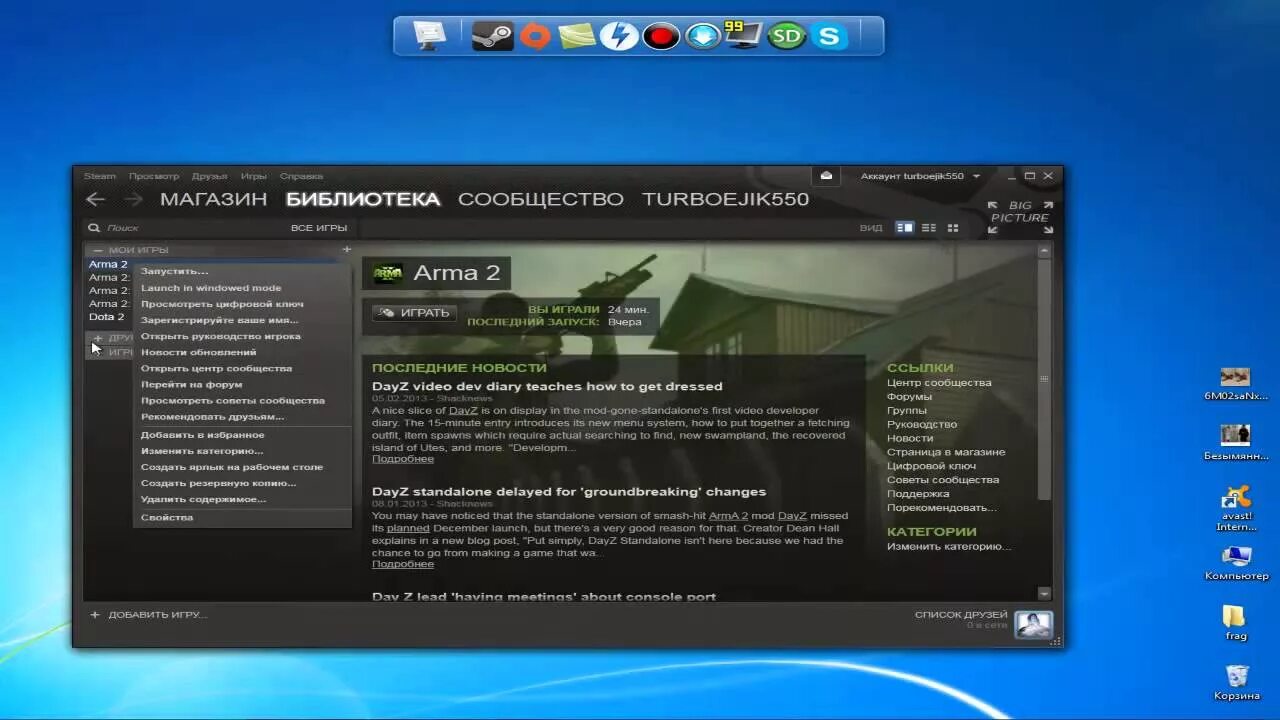1280x720 pixels.
Task: Open the Steam inbox envelope icon
Action: pos(826,176)
